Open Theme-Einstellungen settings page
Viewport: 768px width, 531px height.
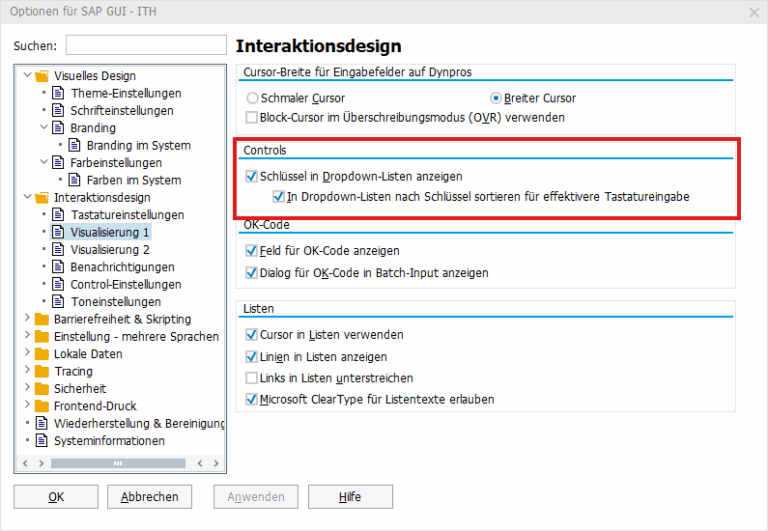coord(126,94)
